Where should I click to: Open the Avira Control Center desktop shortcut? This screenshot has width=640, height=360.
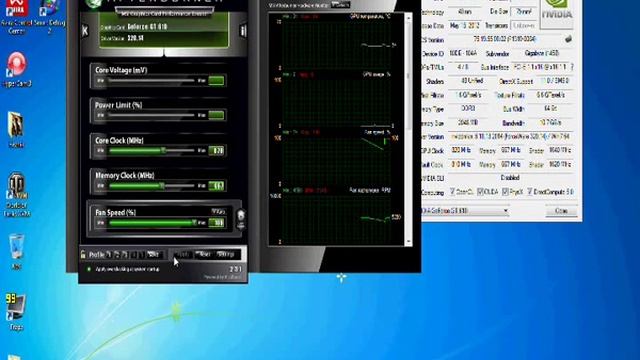(x=16, y=16)
